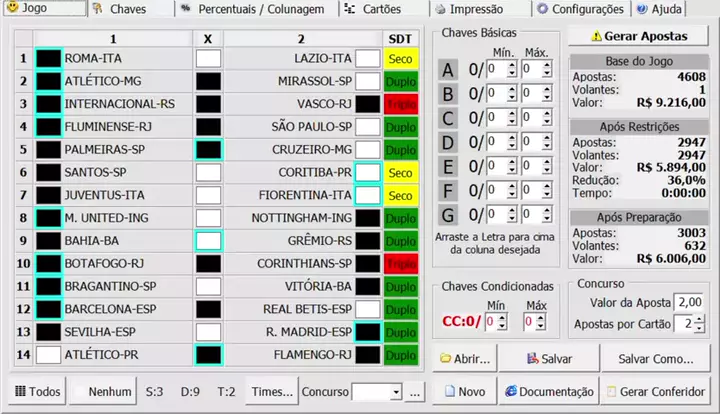Click the grid icon on Todos button
Image resolution: width=720 pixels, height=414 pixels.
(20, 391)
